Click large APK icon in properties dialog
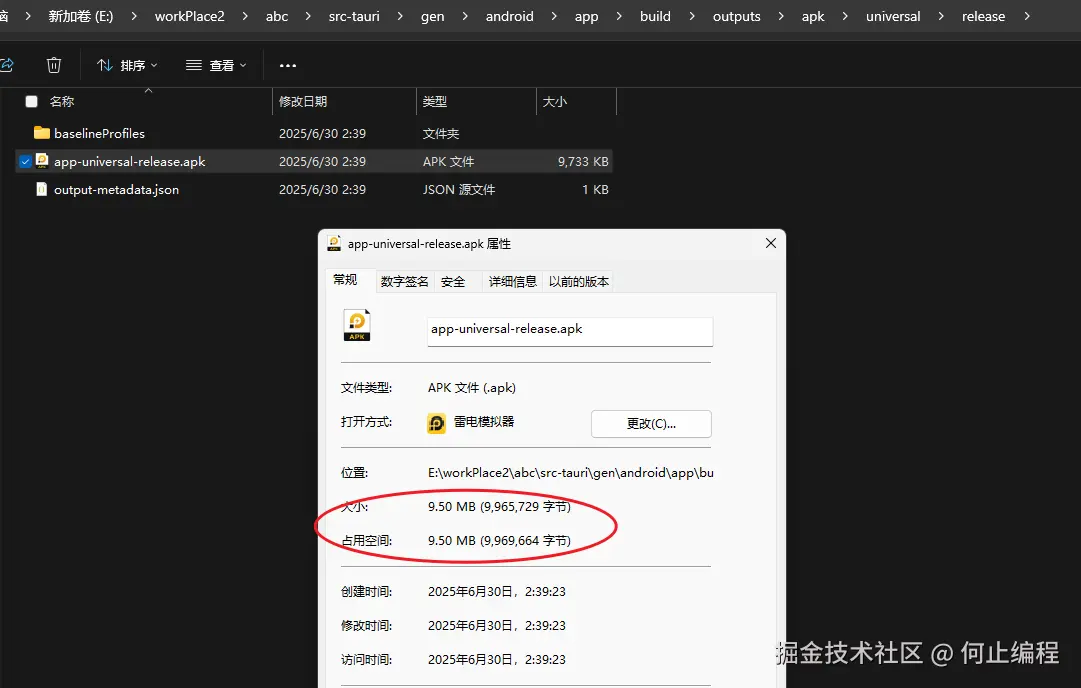 (x=357, y=325)
